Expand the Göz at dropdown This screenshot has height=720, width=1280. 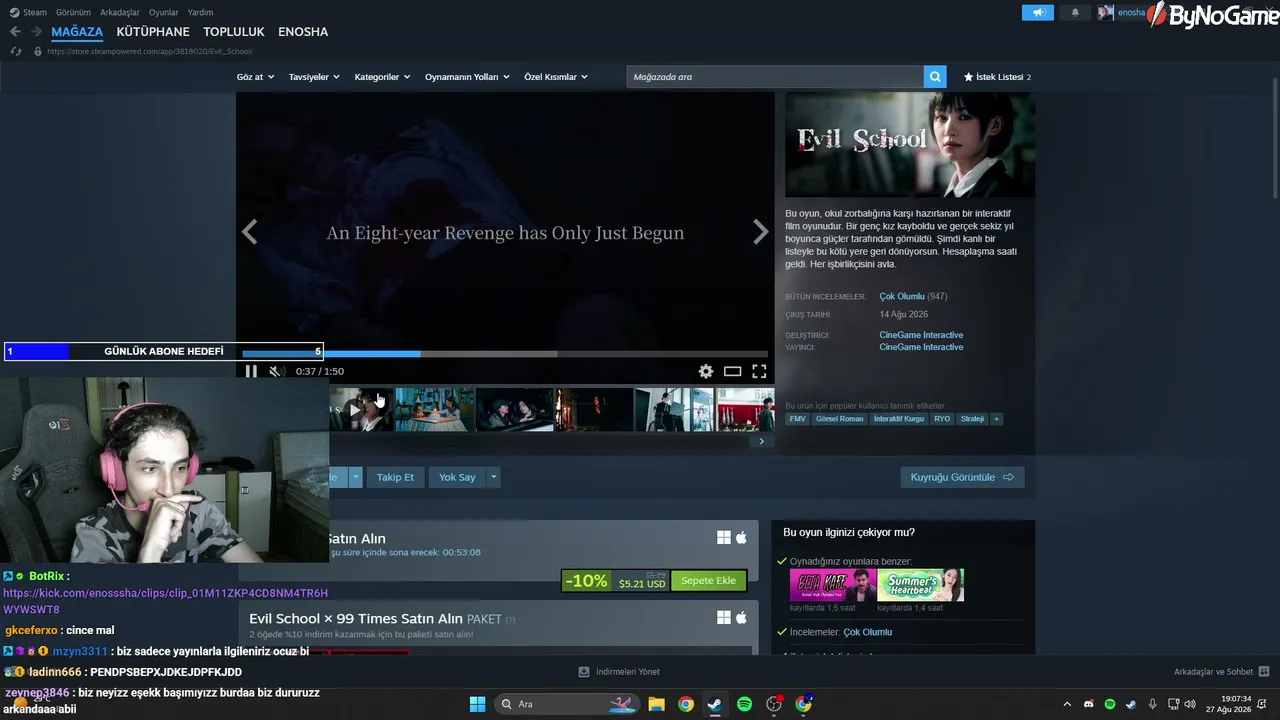click(x=255, y=77)
